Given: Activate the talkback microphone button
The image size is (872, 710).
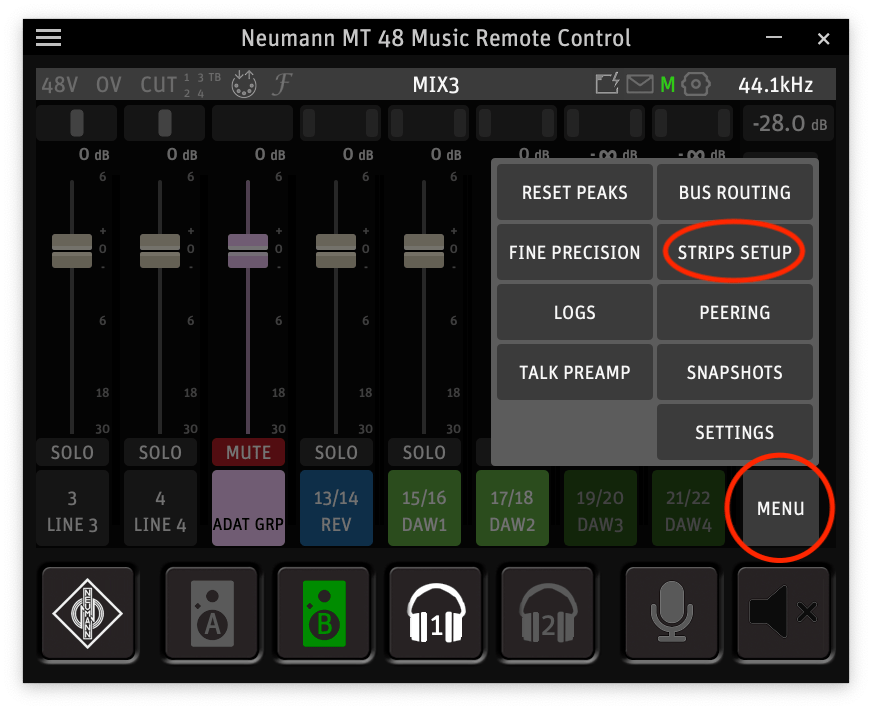Looking at the screenshot, I should 672,612.
